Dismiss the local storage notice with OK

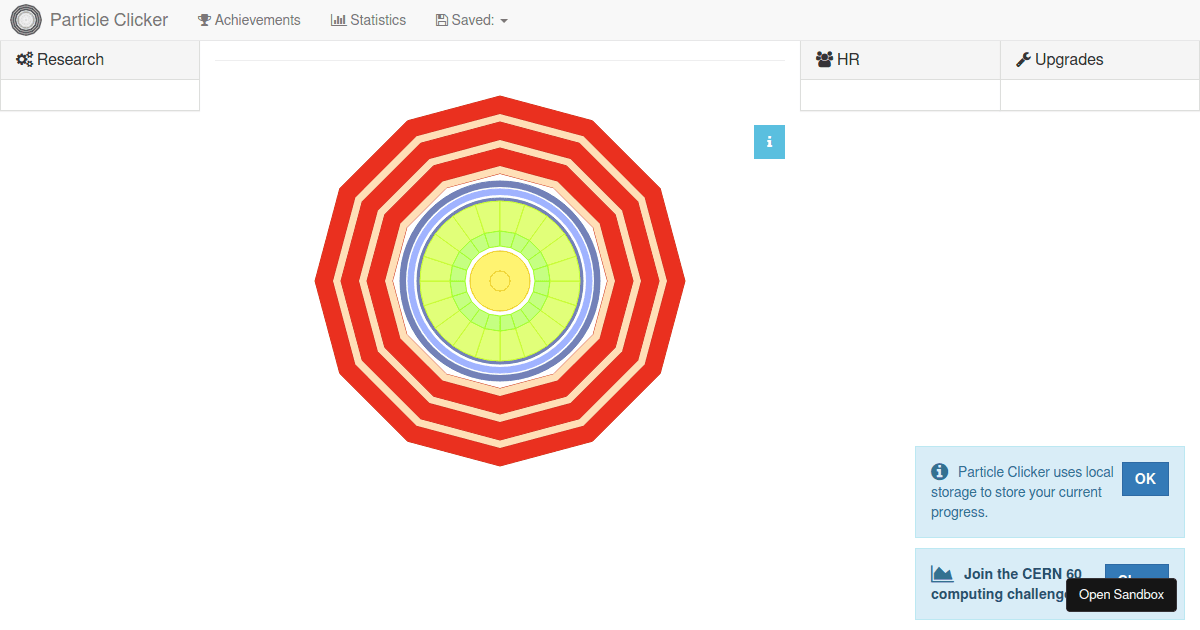[x=1144, y=479]
